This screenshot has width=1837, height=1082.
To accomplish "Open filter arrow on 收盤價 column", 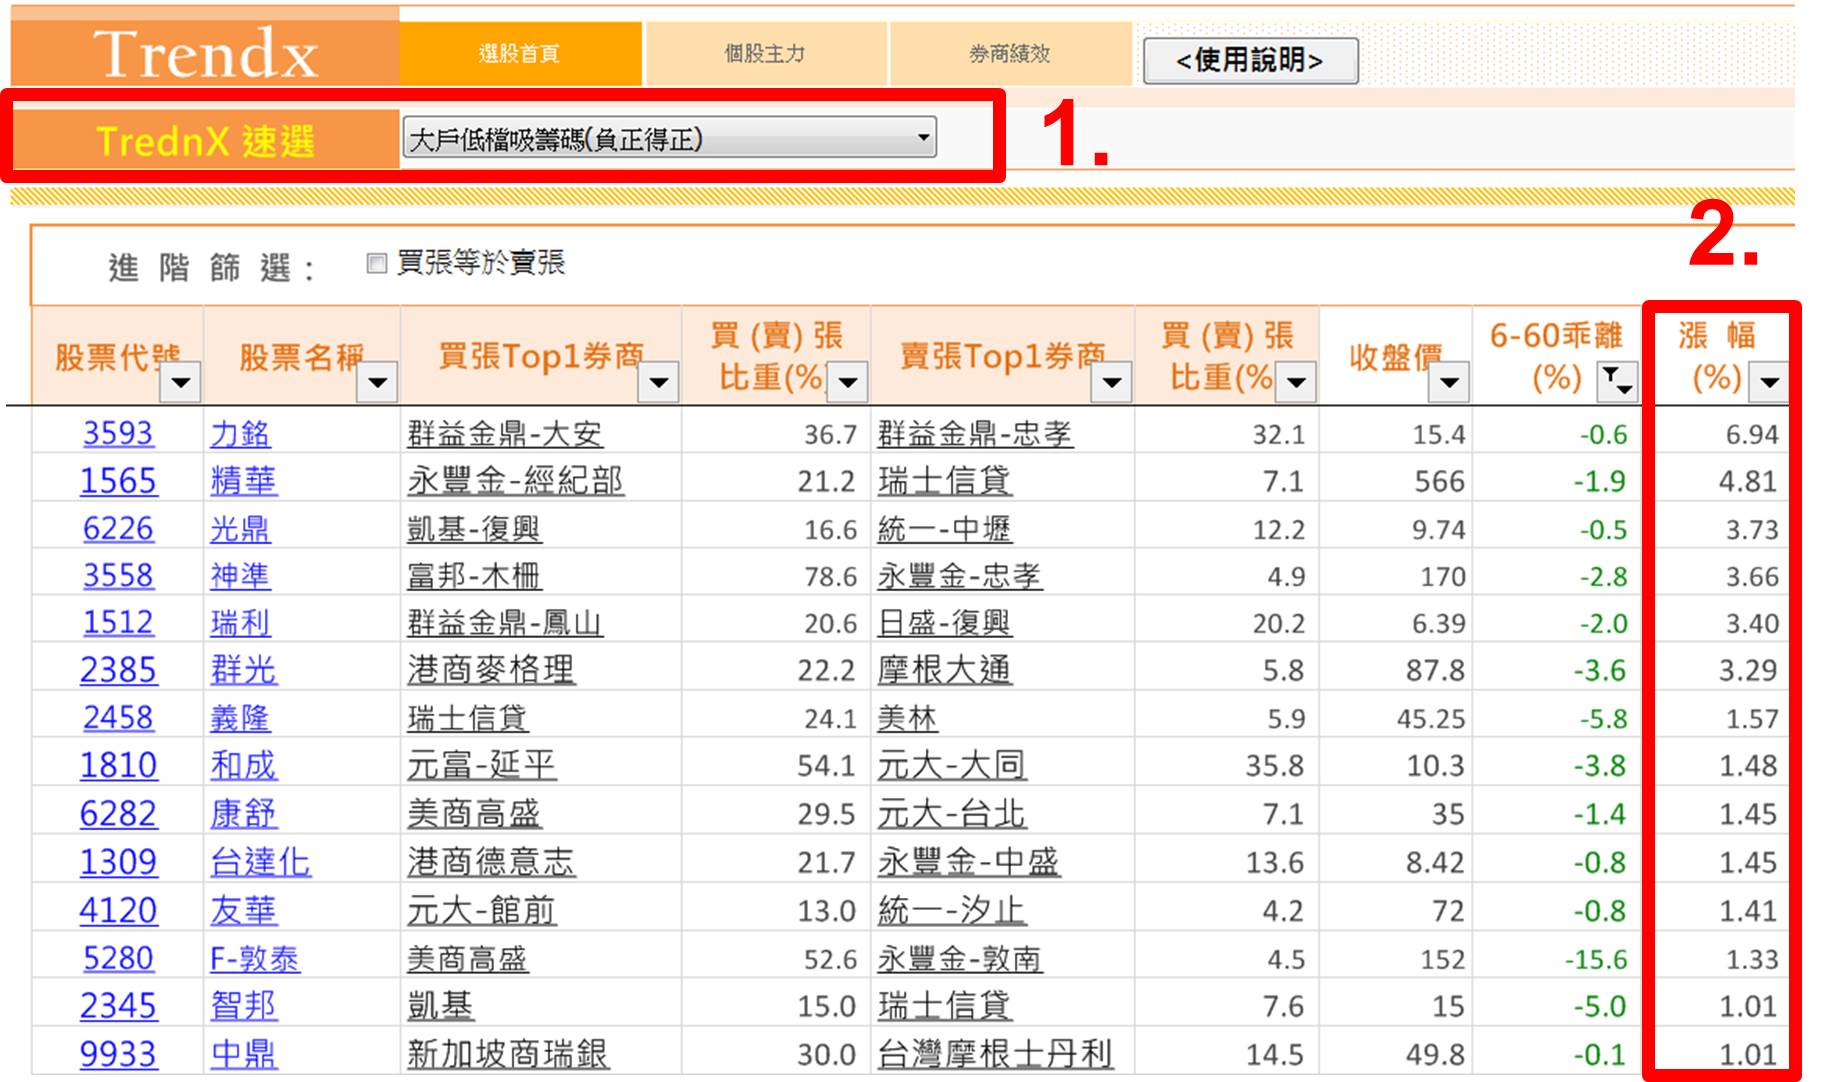I will (x=1448, y=382).
